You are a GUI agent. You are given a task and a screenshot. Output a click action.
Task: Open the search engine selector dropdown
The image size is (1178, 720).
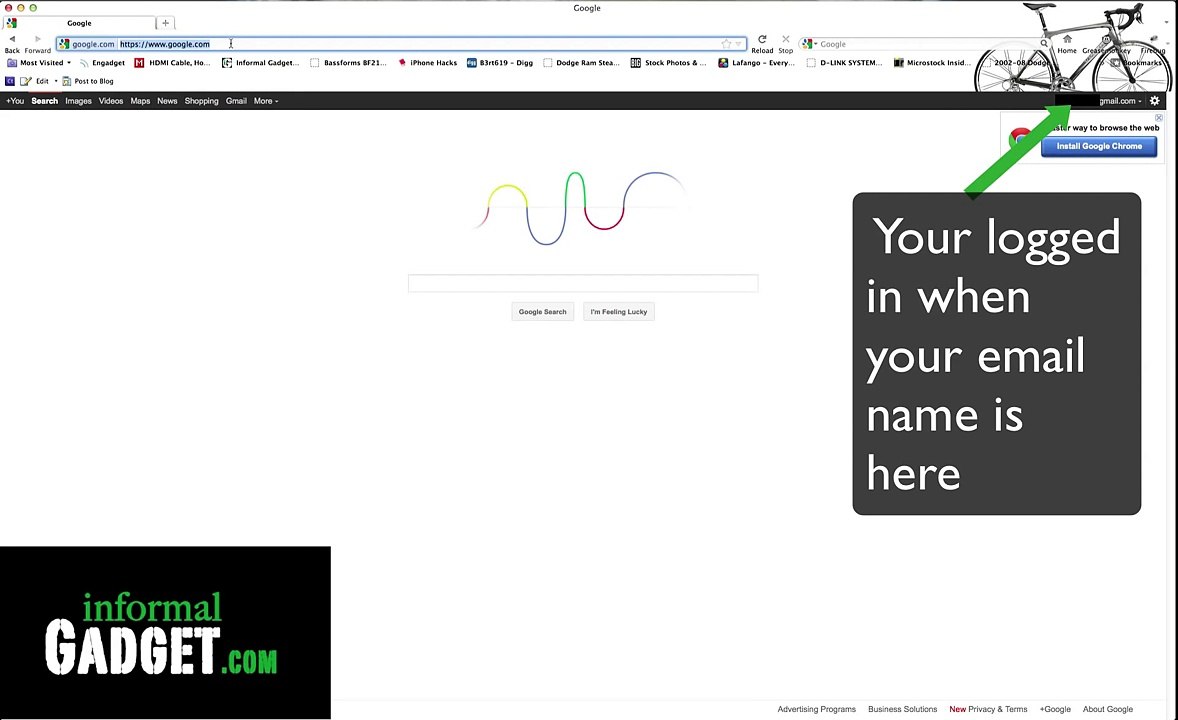tap(809, 44)
